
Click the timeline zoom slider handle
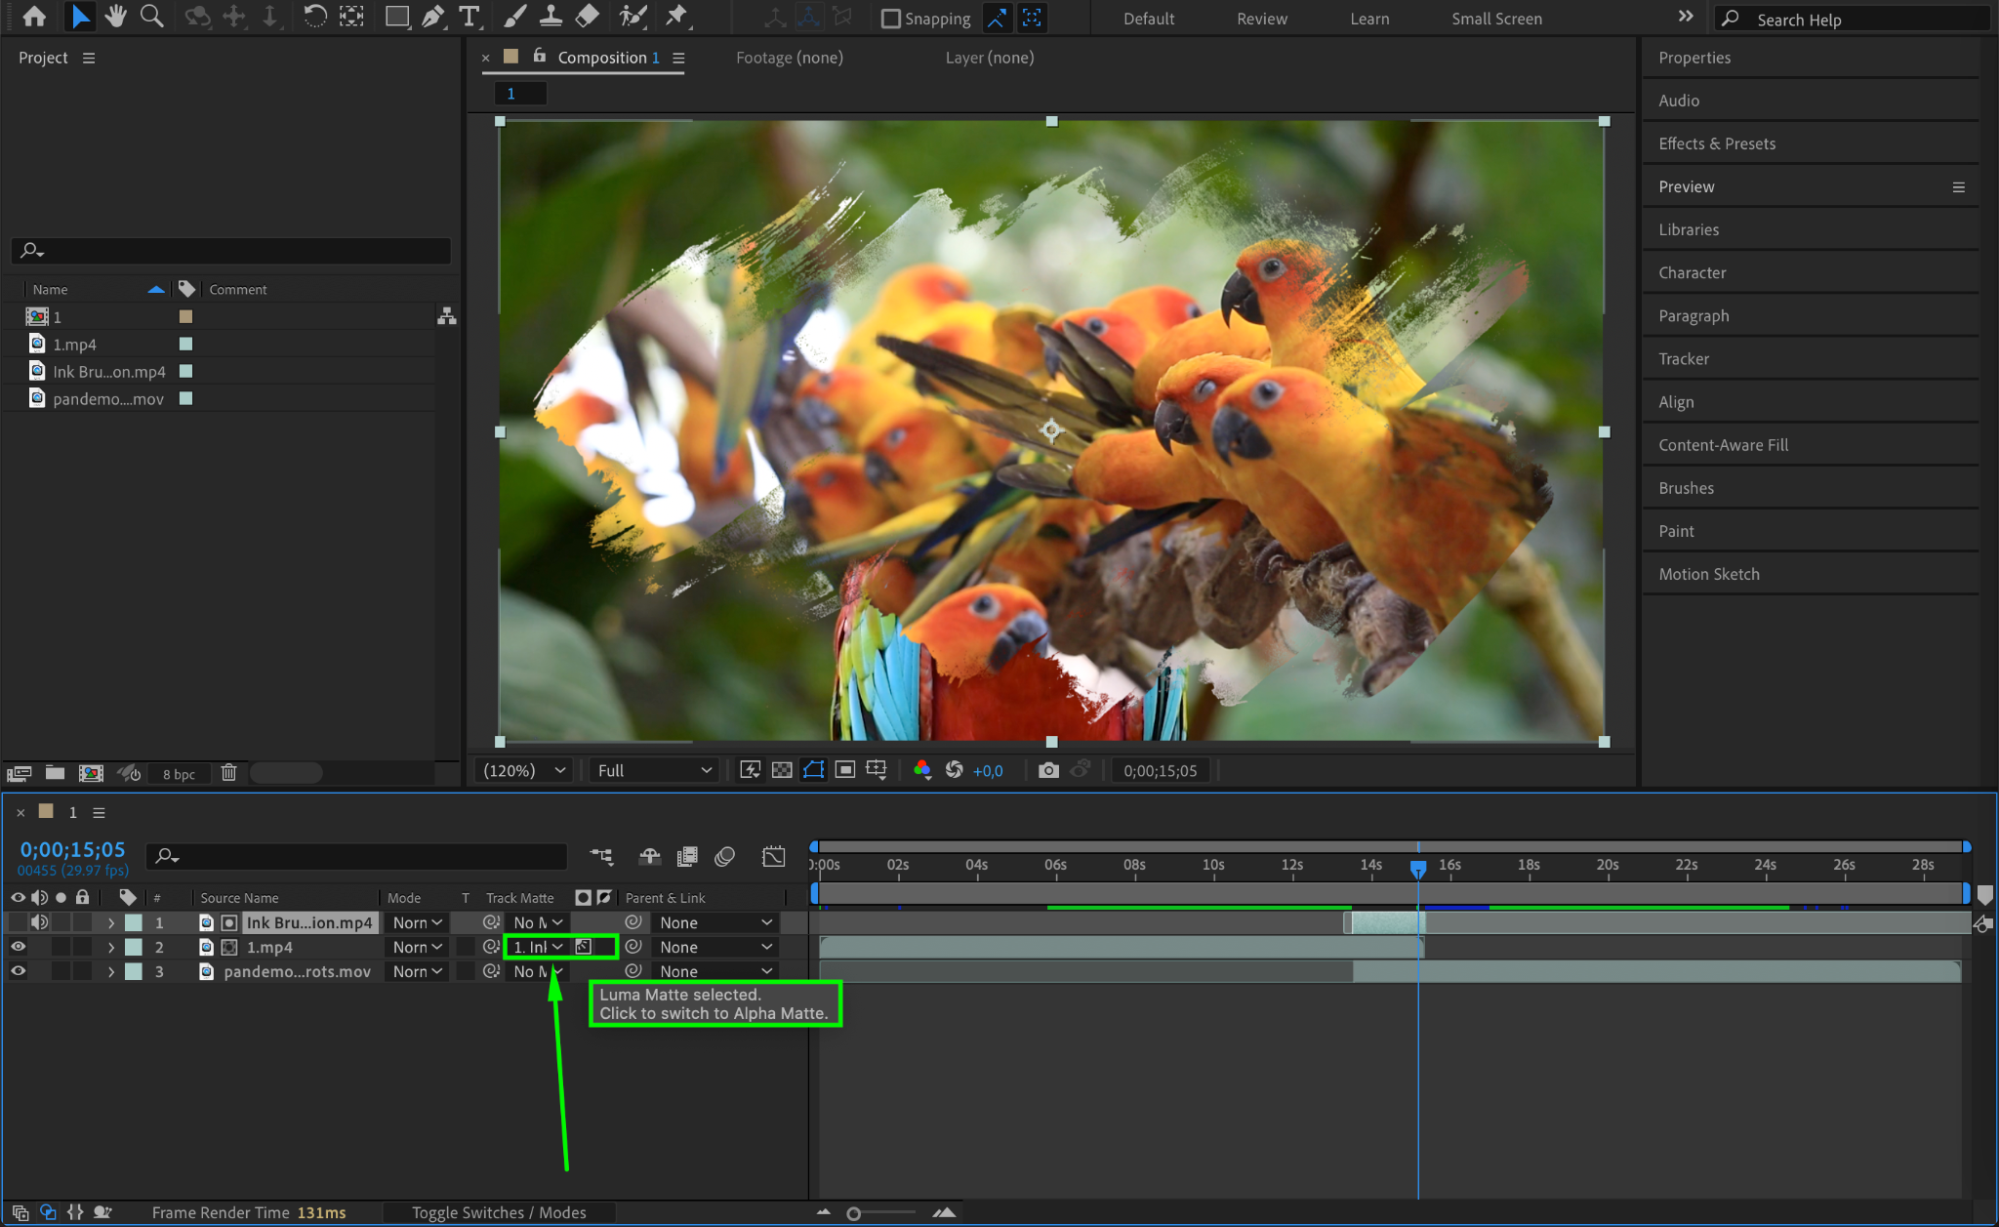[853, 1213]
